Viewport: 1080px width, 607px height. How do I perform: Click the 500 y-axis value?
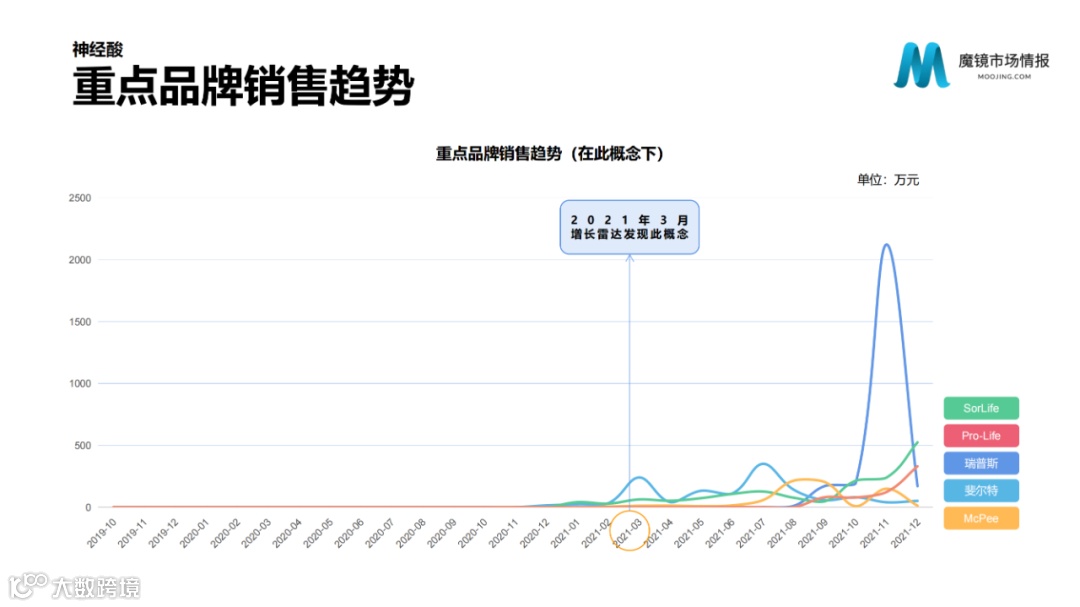[83, 445]
